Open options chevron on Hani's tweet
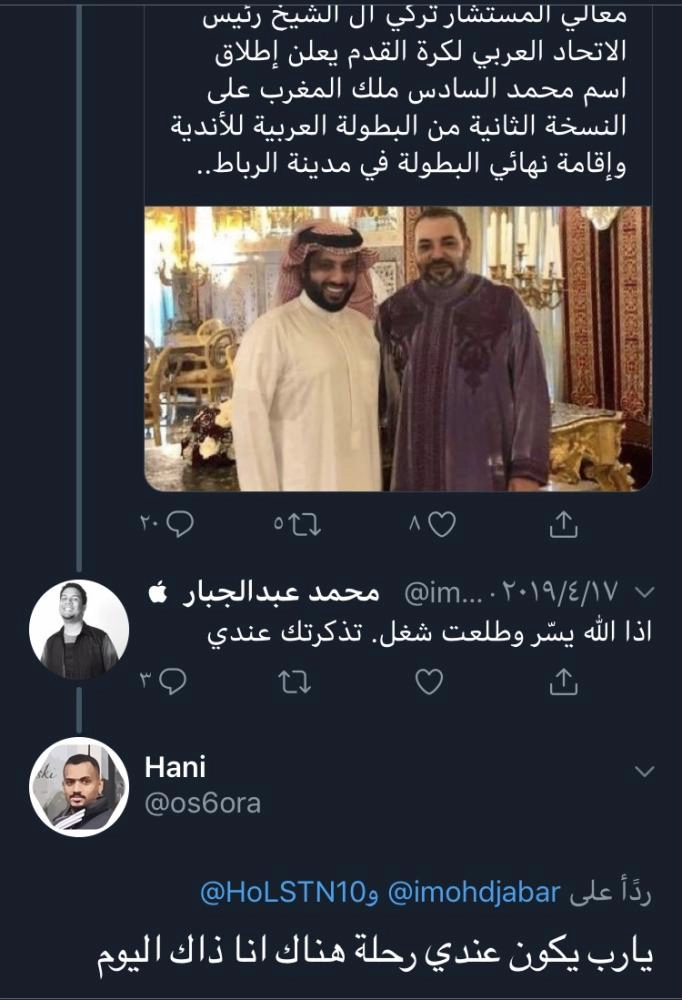 (645, 771)
